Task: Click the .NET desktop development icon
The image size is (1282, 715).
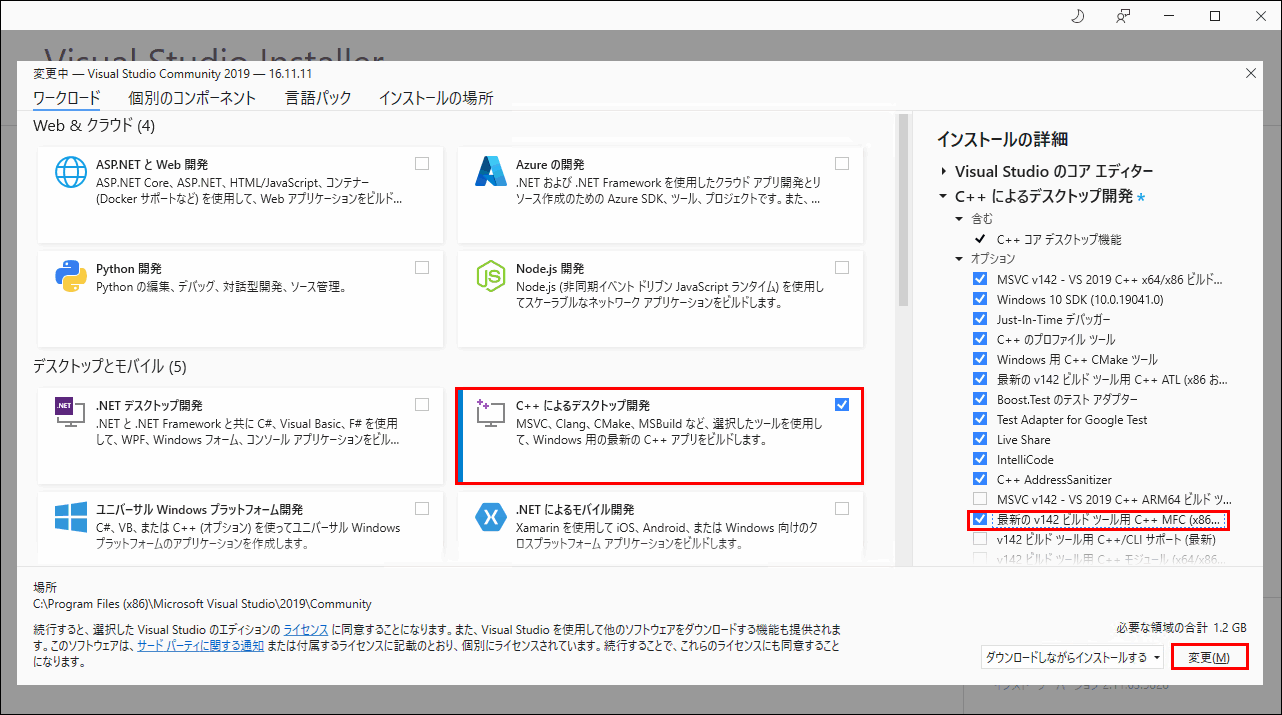Action: tap(71, 414)
